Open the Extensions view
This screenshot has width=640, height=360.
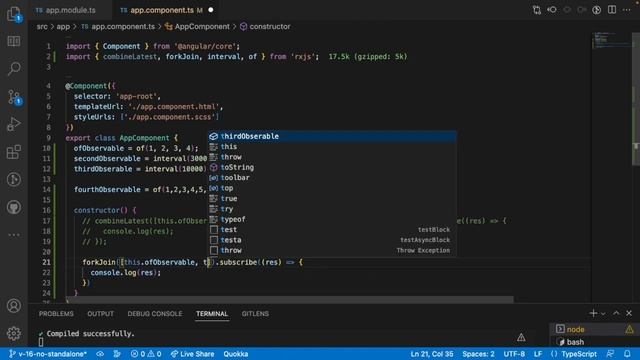pyautogui.click(x=14, y=152)
